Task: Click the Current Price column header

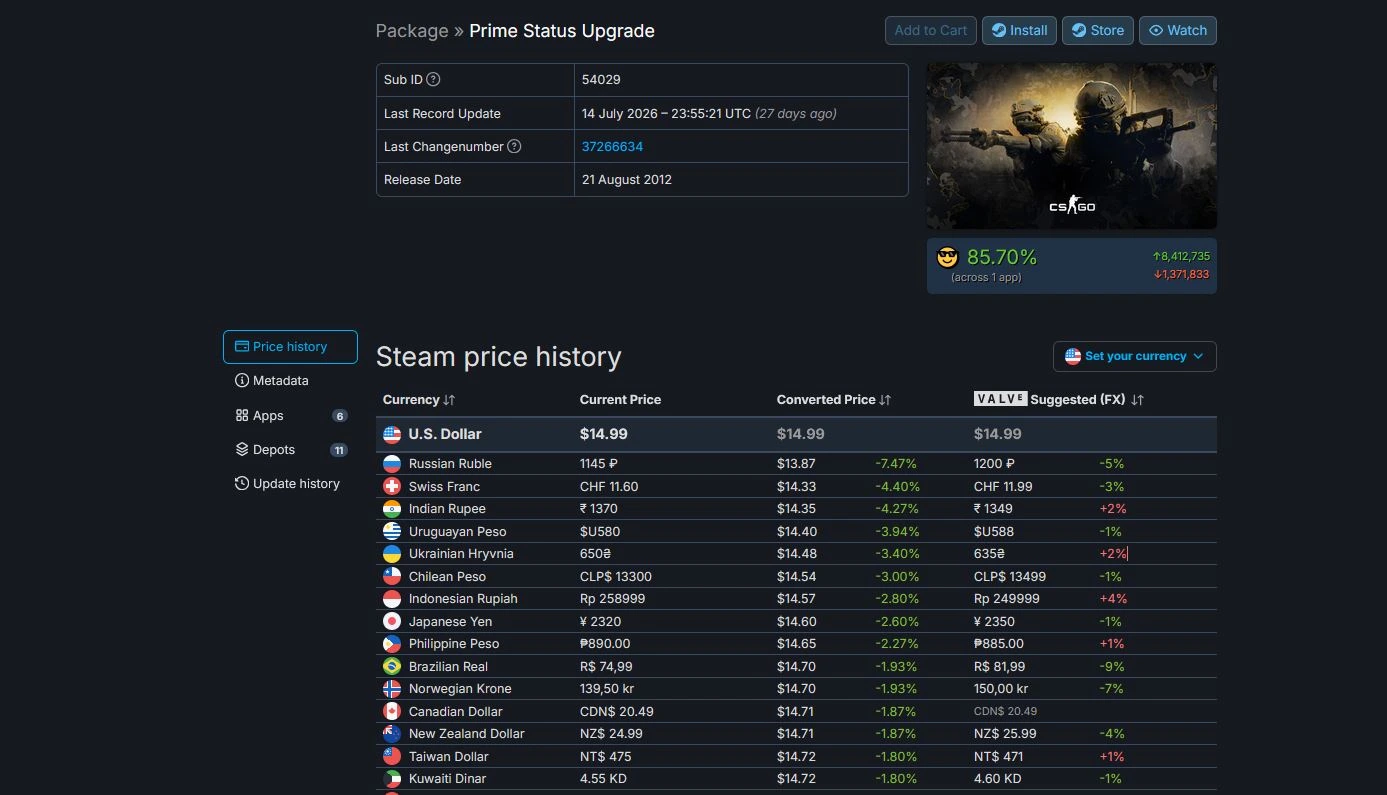Action: (620, 400)
